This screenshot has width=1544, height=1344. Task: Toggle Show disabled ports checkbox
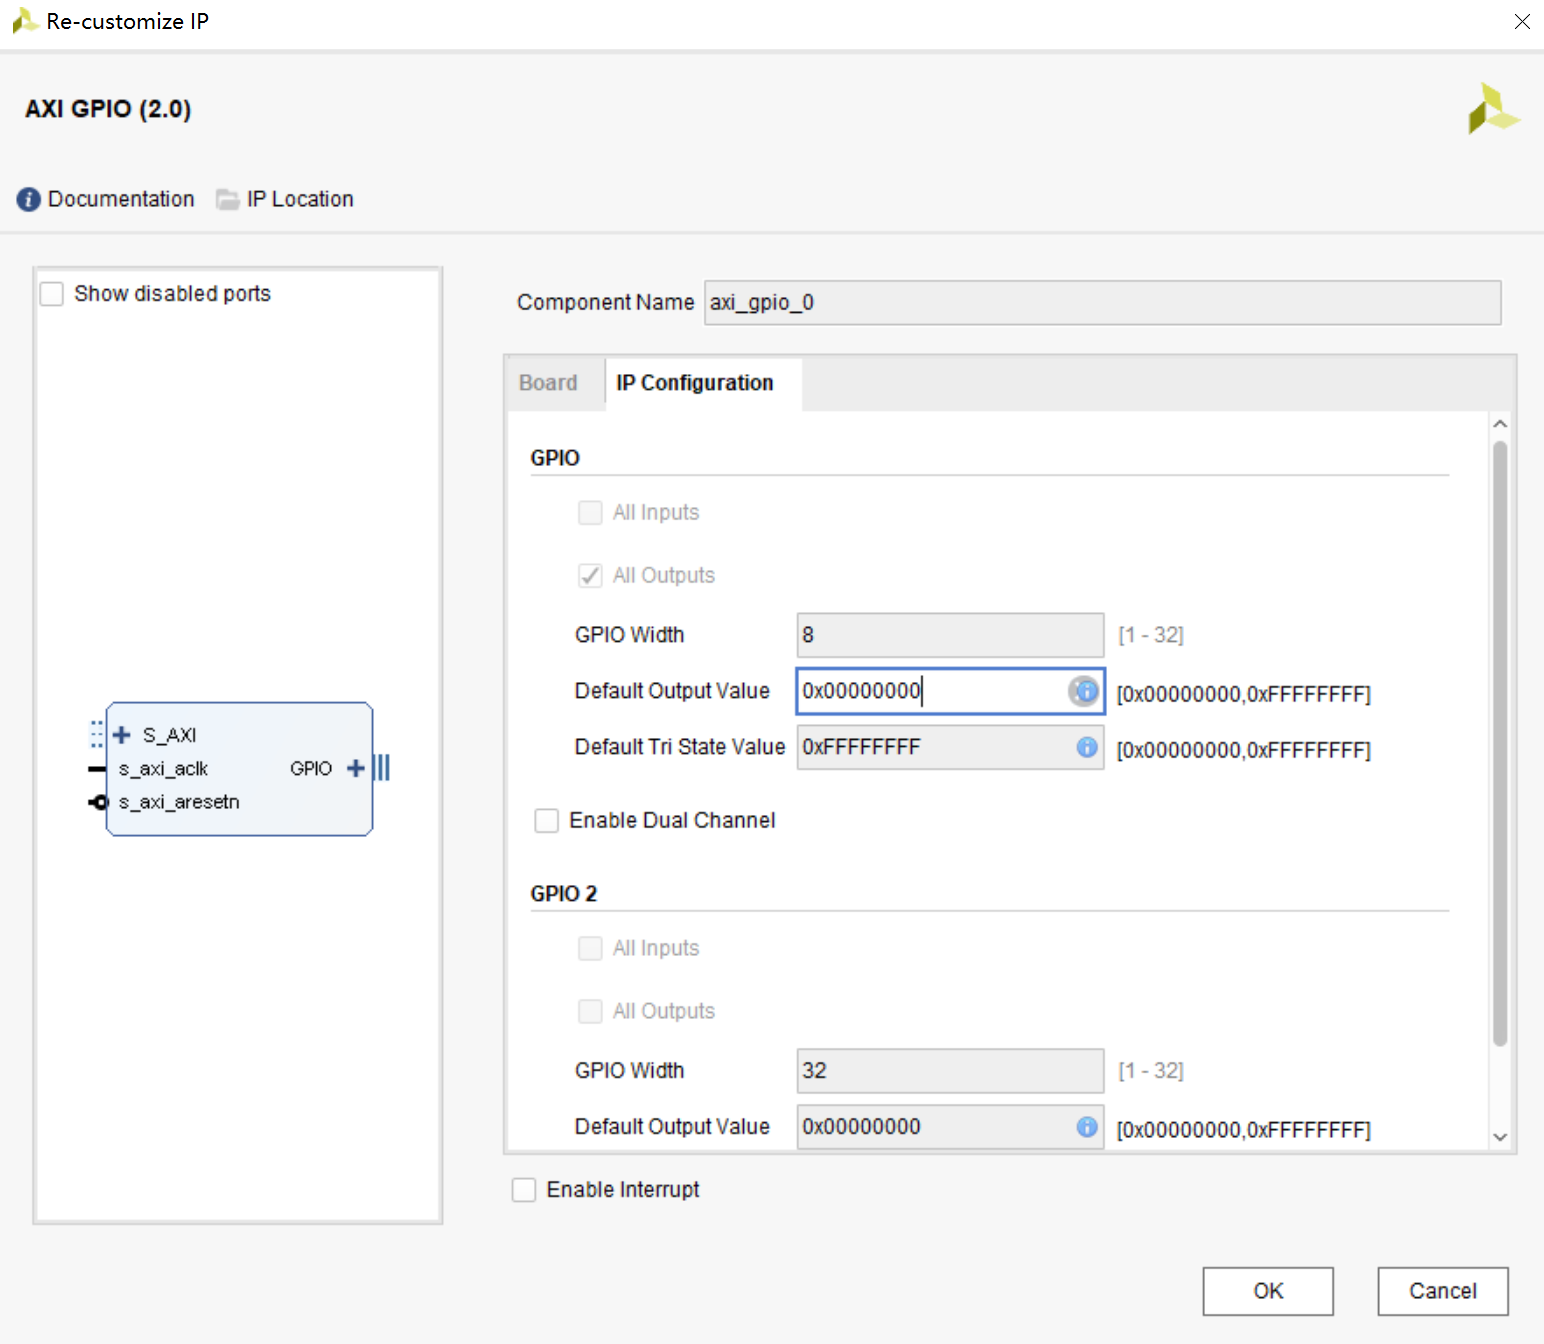click(52, 294)
